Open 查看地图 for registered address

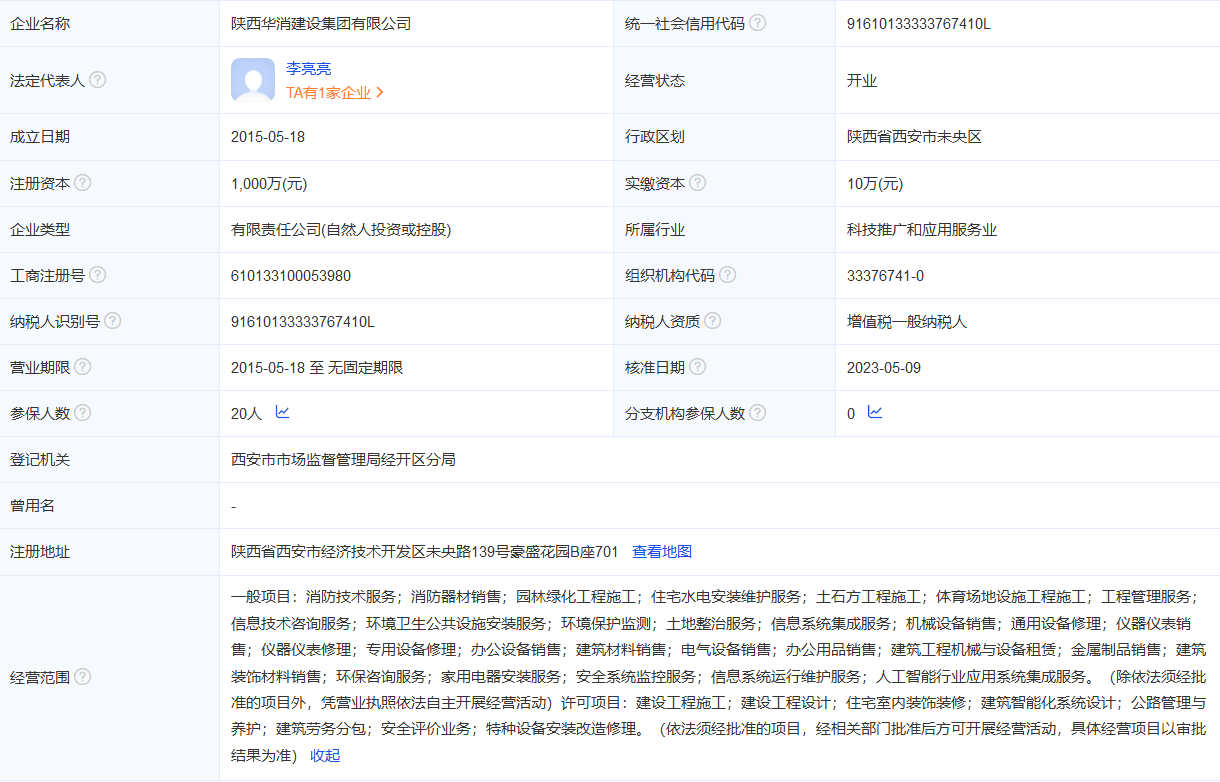[x=662, y=551]
